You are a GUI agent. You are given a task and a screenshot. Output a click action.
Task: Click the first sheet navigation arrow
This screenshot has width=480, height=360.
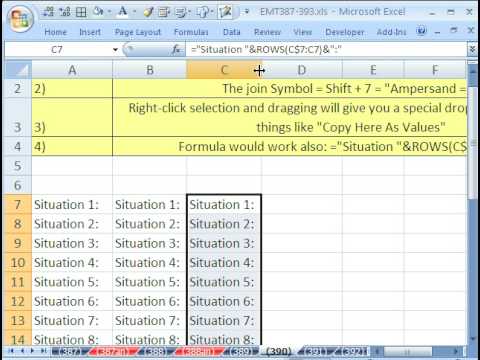pos(12,351)
